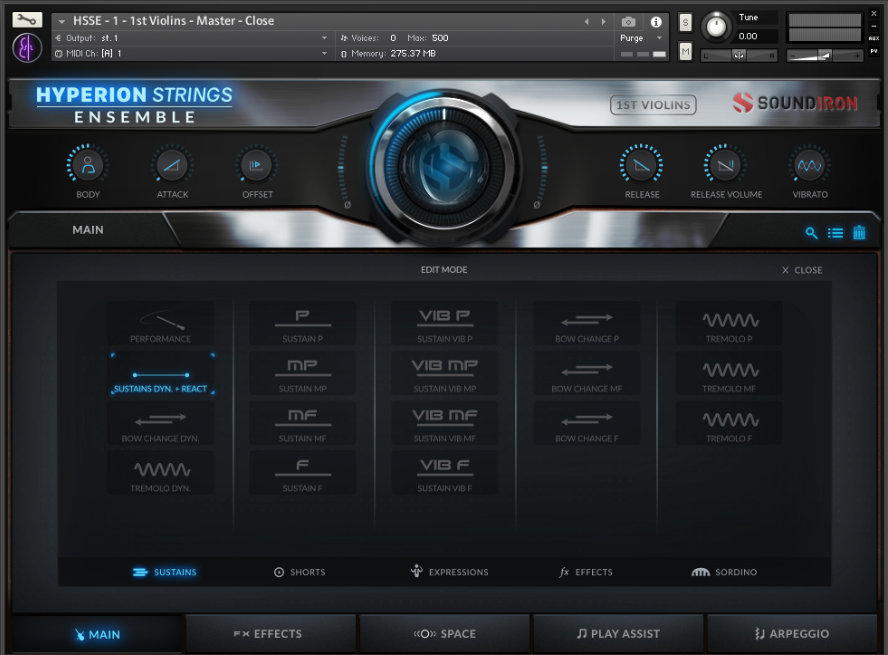Select the Tremolo MF articulation slot
The height and width of the screenshot is (655, 888).
click(x=730, y=376)
